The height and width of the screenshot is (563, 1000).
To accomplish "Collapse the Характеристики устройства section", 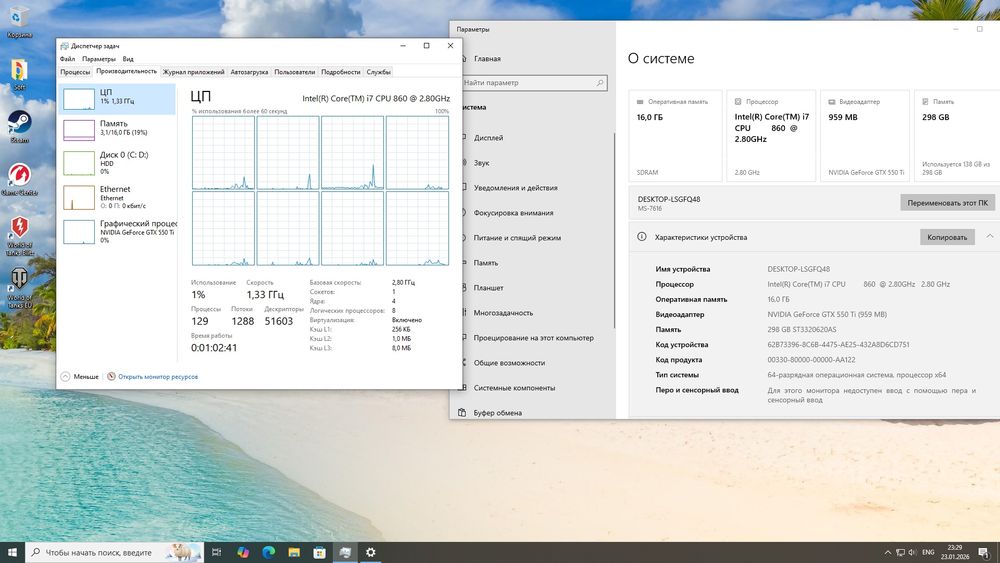I will pos(989,237).
